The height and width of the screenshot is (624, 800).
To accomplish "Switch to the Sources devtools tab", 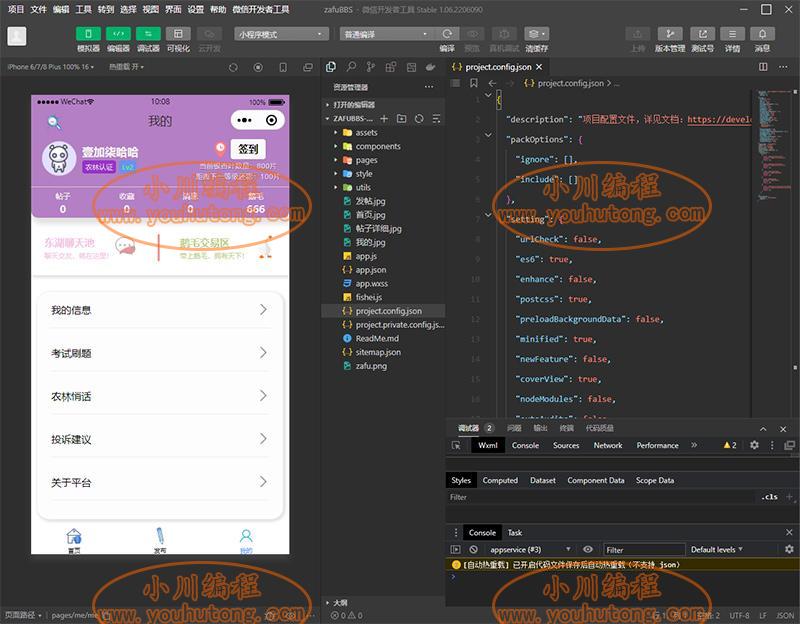I will (566, 445).
